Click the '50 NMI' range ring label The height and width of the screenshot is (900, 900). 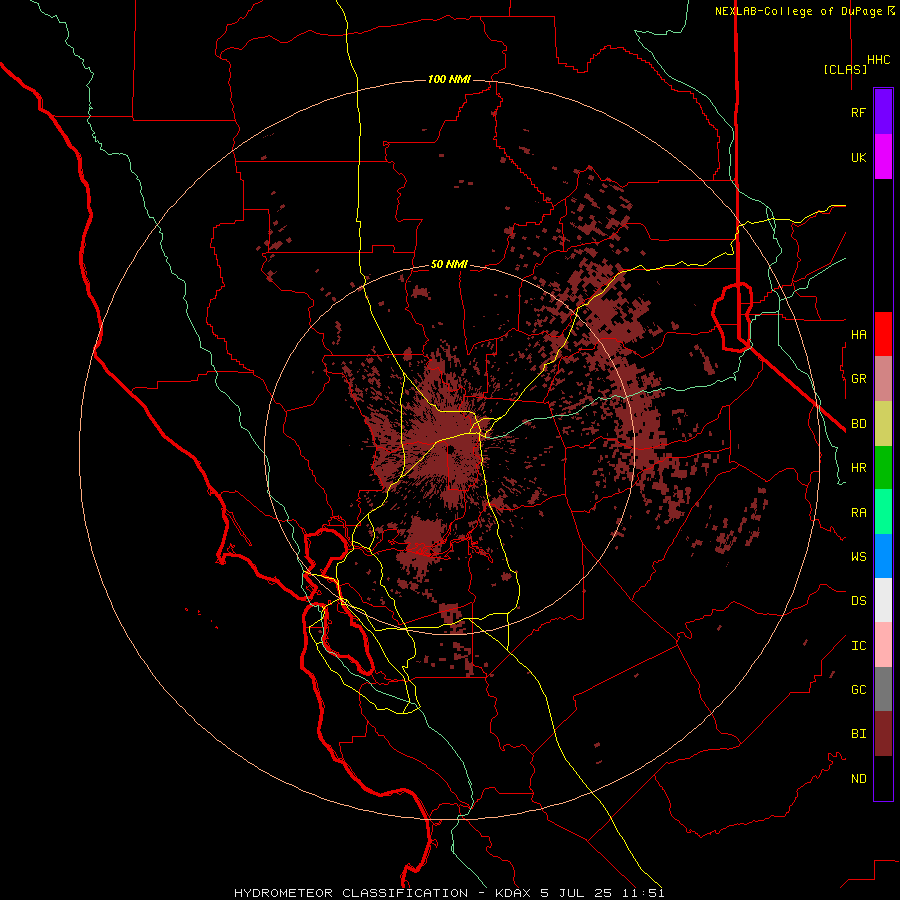tap(449, 264)
